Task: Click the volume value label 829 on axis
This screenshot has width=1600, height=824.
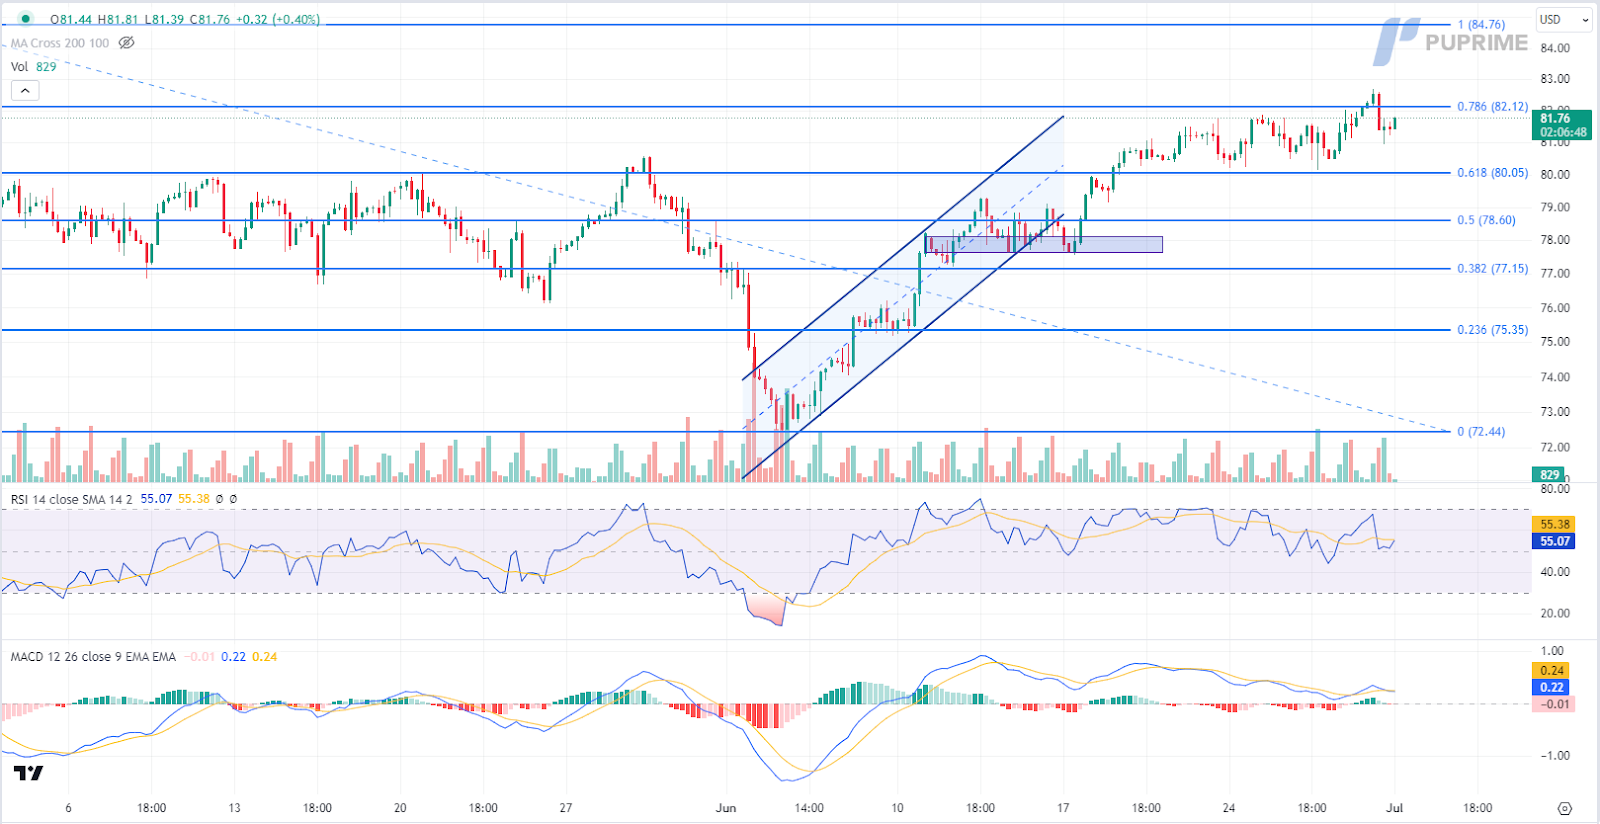Action: click(1550, 475)
